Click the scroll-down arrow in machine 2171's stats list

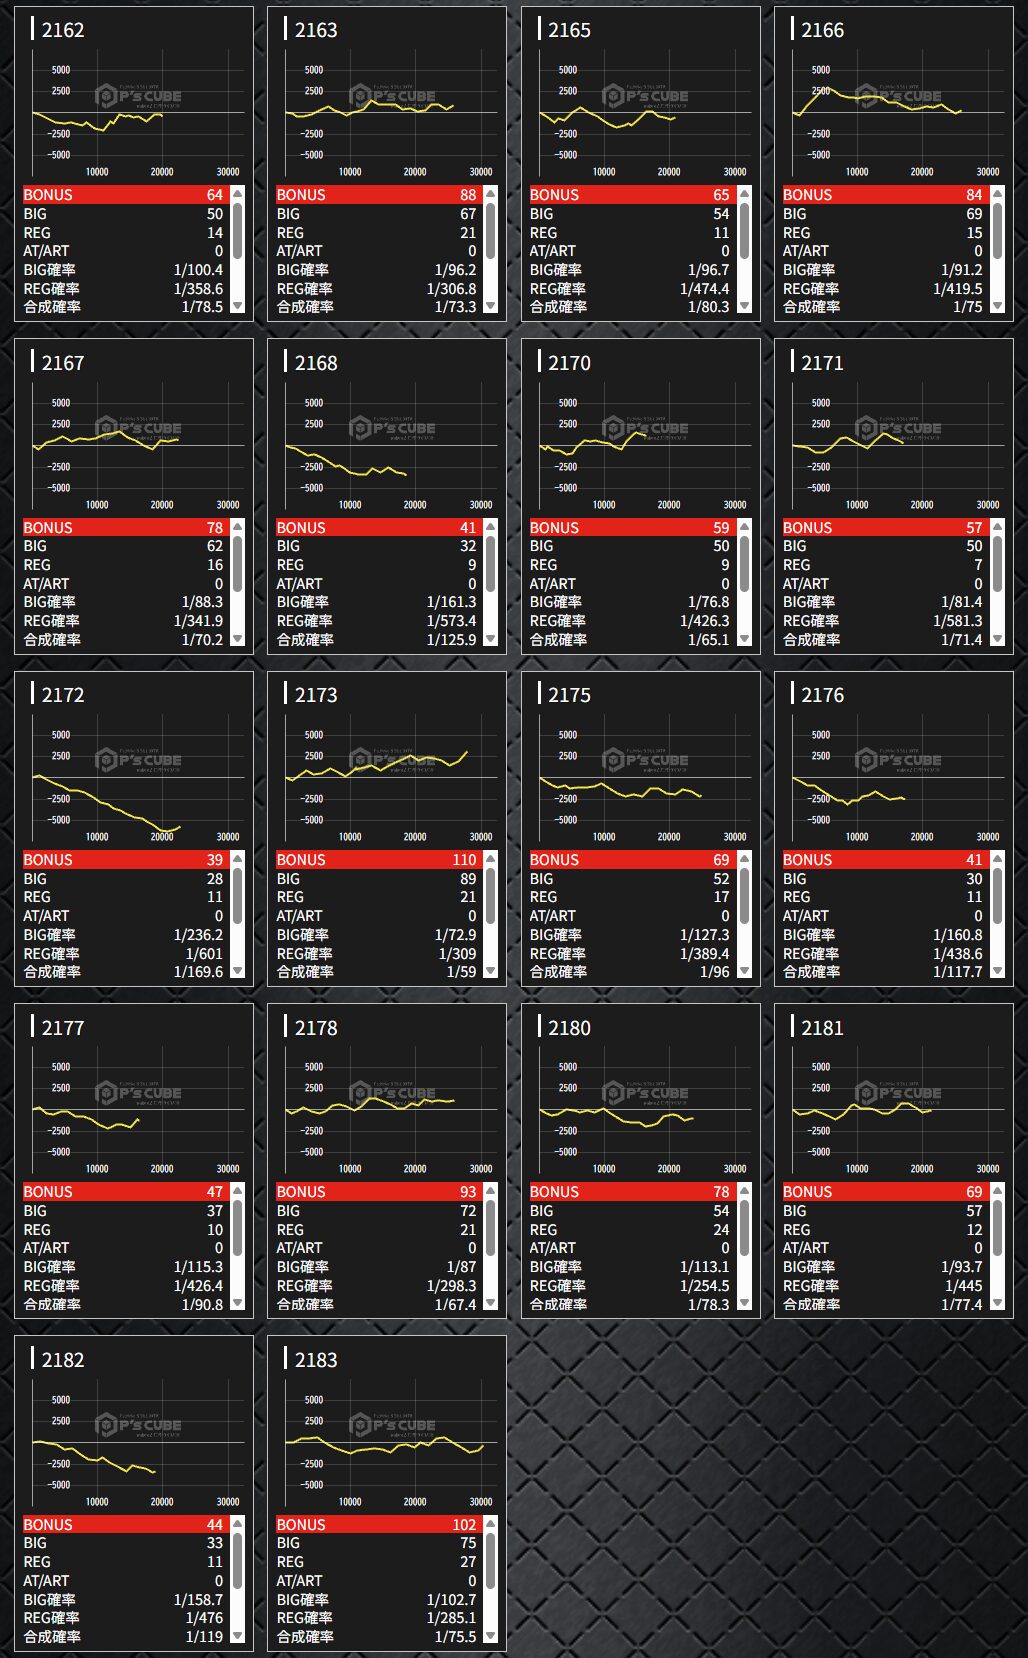pos(997,639)
